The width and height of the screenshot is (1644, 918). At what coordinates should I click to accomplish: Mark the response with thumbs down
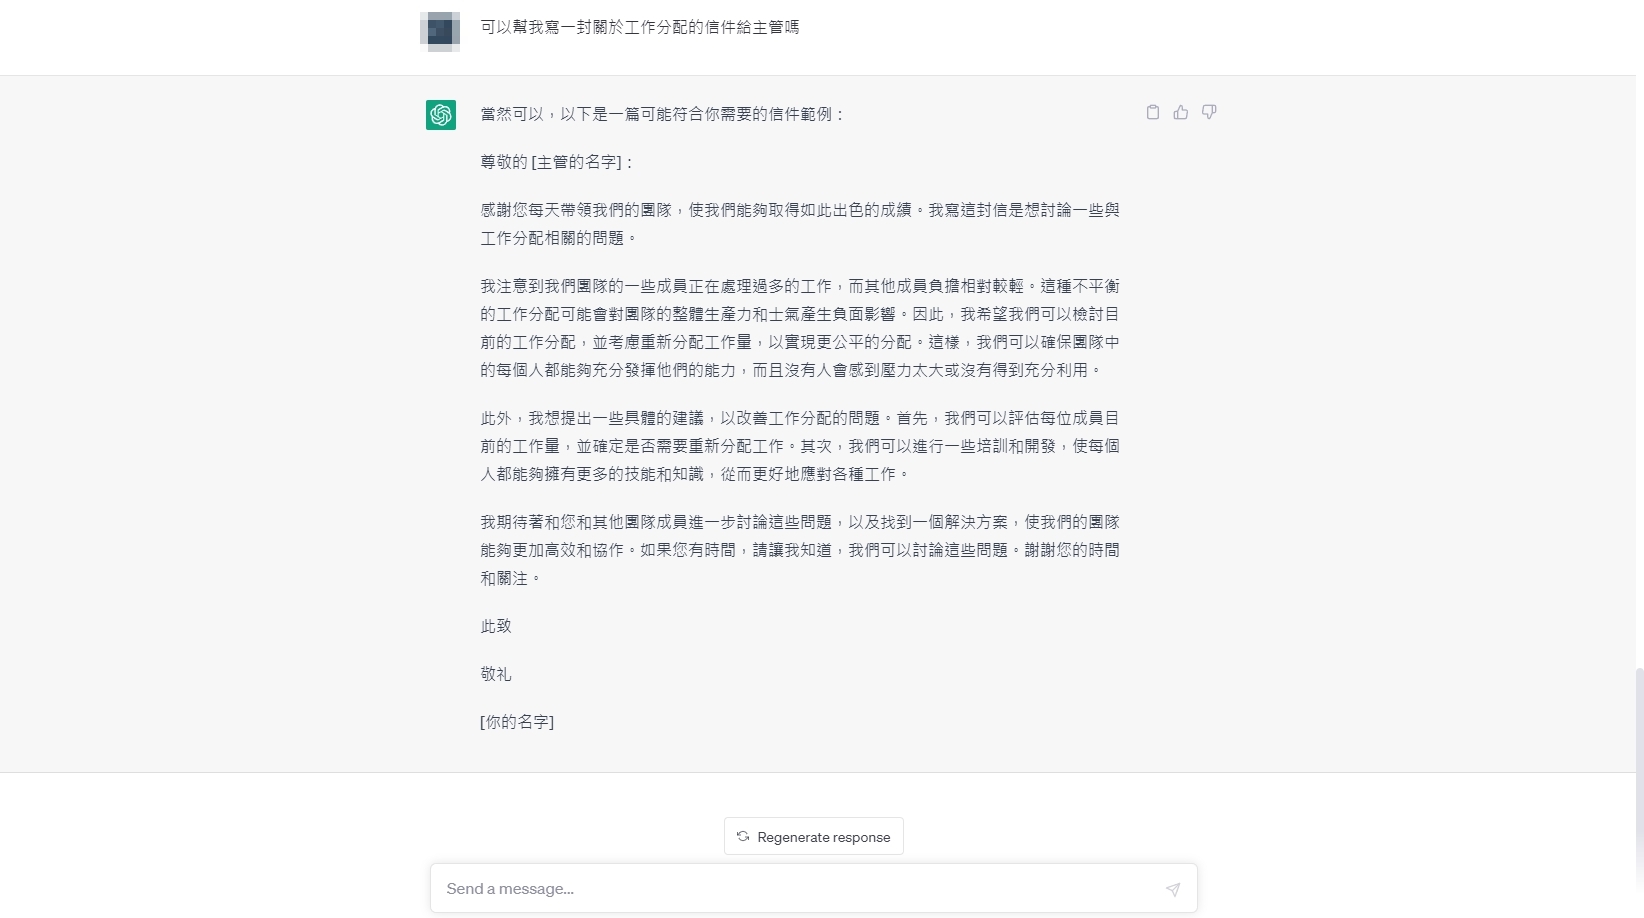click(x=1209, y=112)
